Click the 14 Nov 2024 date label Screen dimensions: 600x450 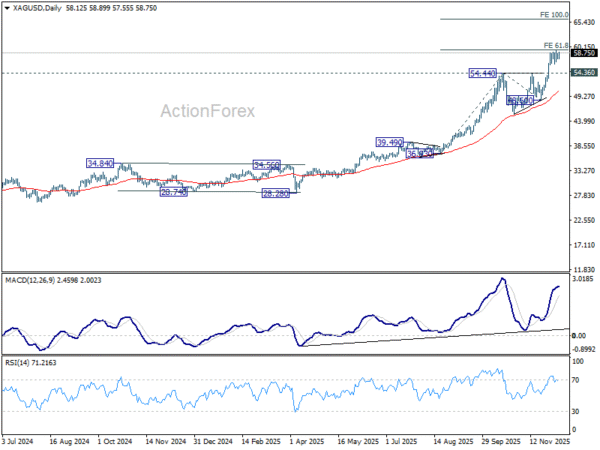(166, 441)
